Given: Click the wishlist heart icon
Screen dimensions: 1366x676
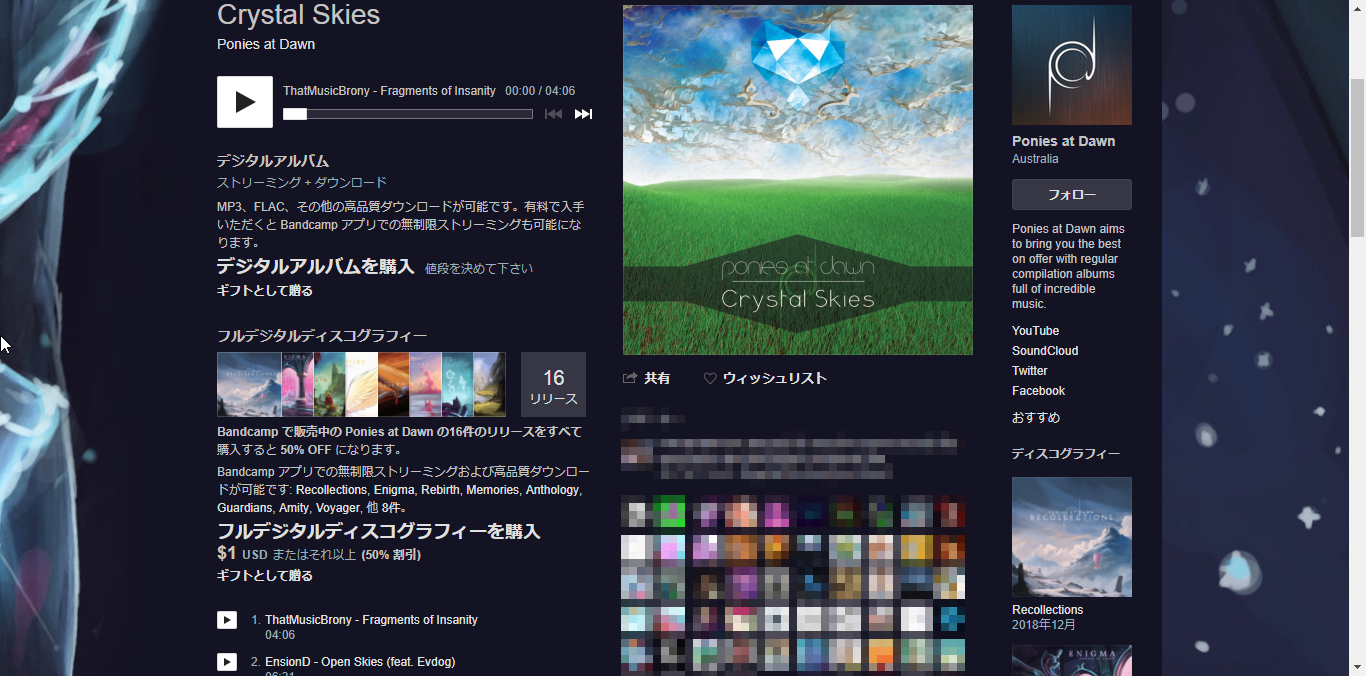Looking at the screenshot, I should point(710,378).
